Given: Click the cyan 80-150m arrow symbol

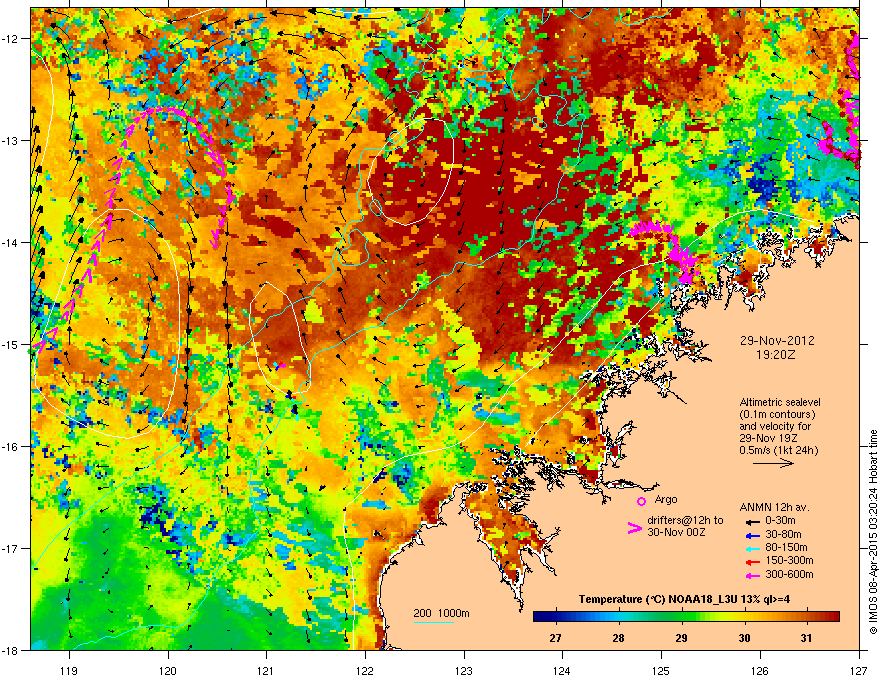Looking at the screenshot, I should tap(753, 549).
